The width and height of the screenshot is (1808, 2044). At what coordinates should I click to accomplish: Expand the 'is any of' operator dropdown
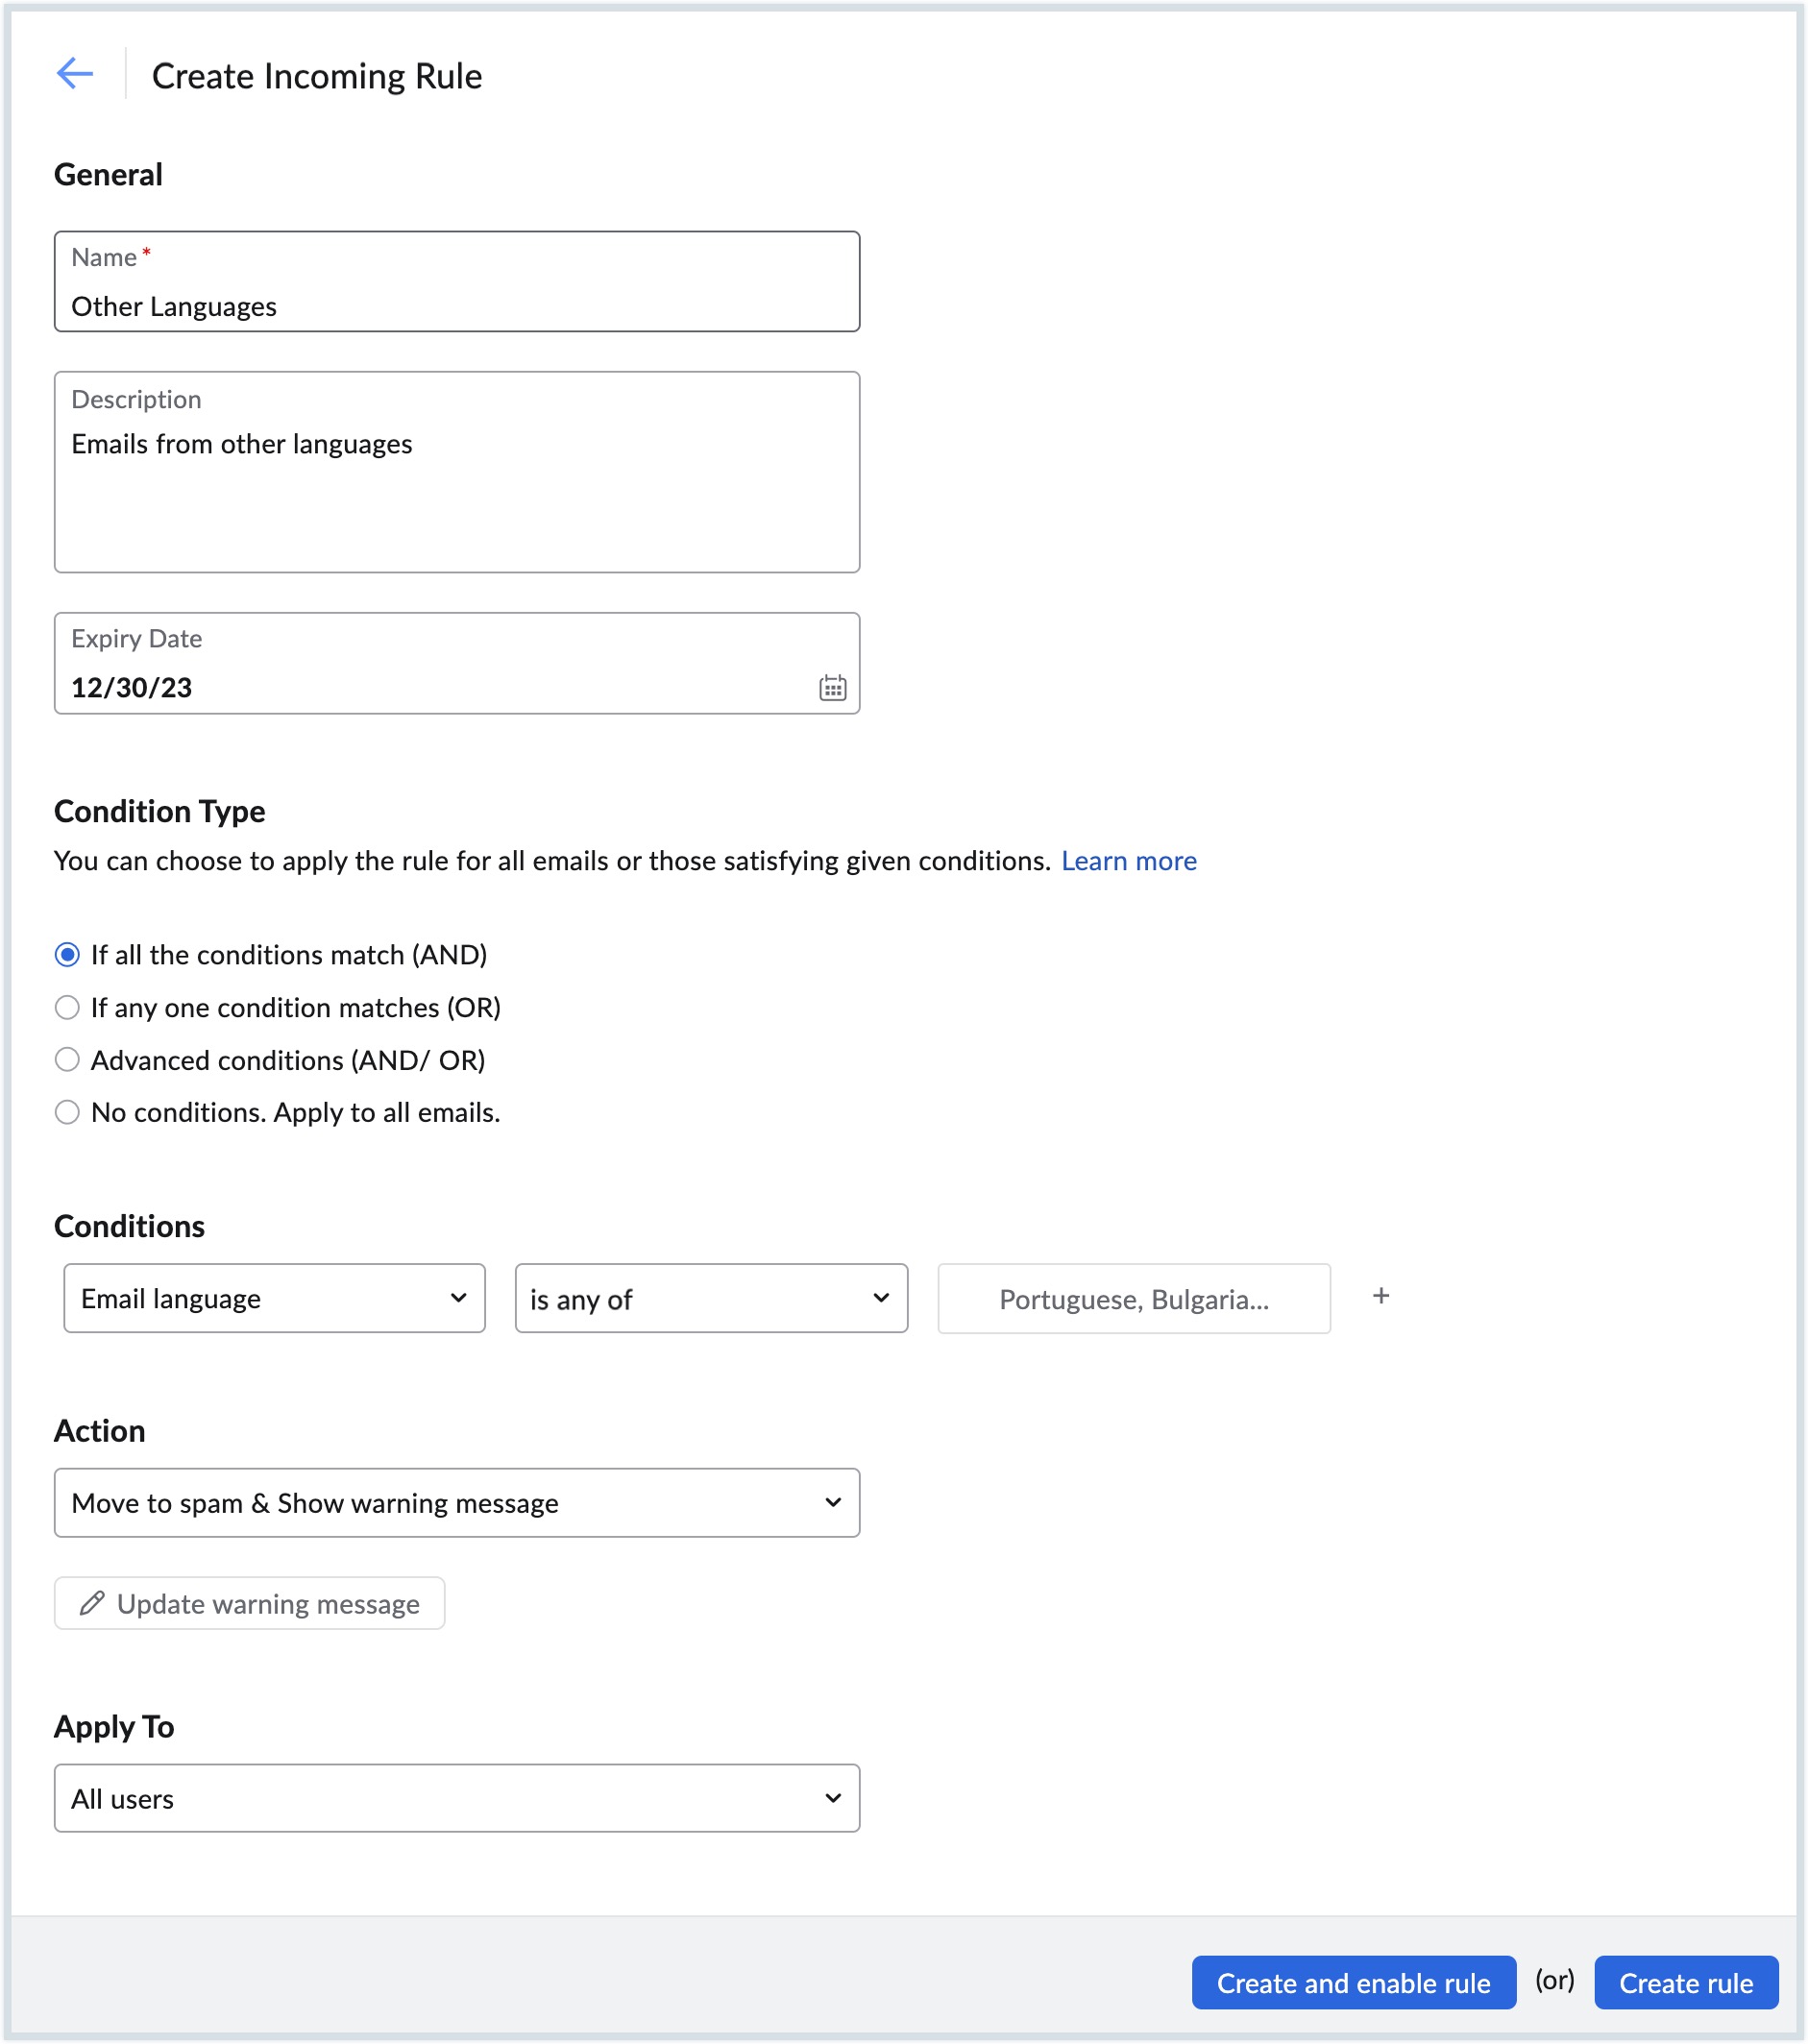[x=711, y=1298]
